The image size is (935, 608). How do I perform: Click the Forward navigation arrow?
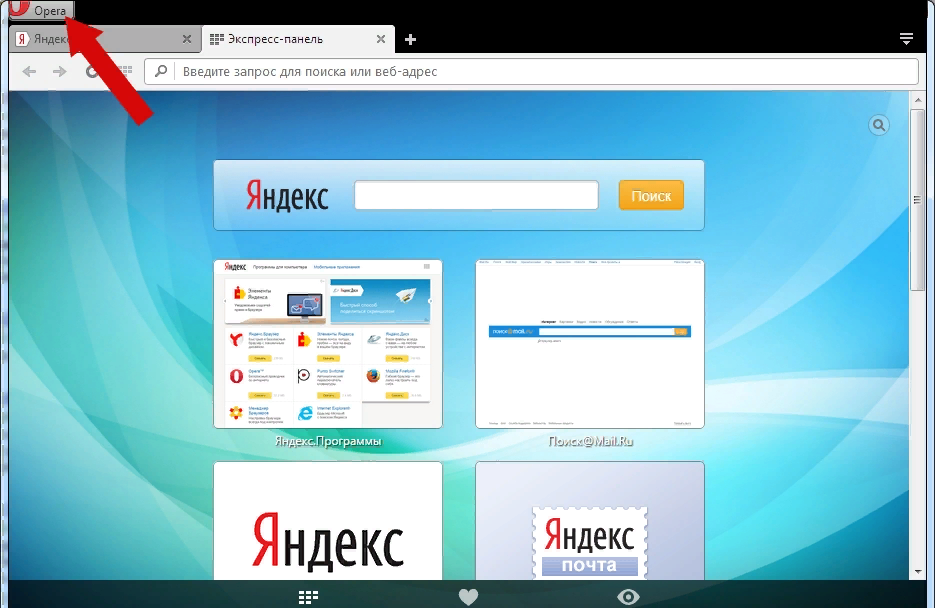[60, 71]
